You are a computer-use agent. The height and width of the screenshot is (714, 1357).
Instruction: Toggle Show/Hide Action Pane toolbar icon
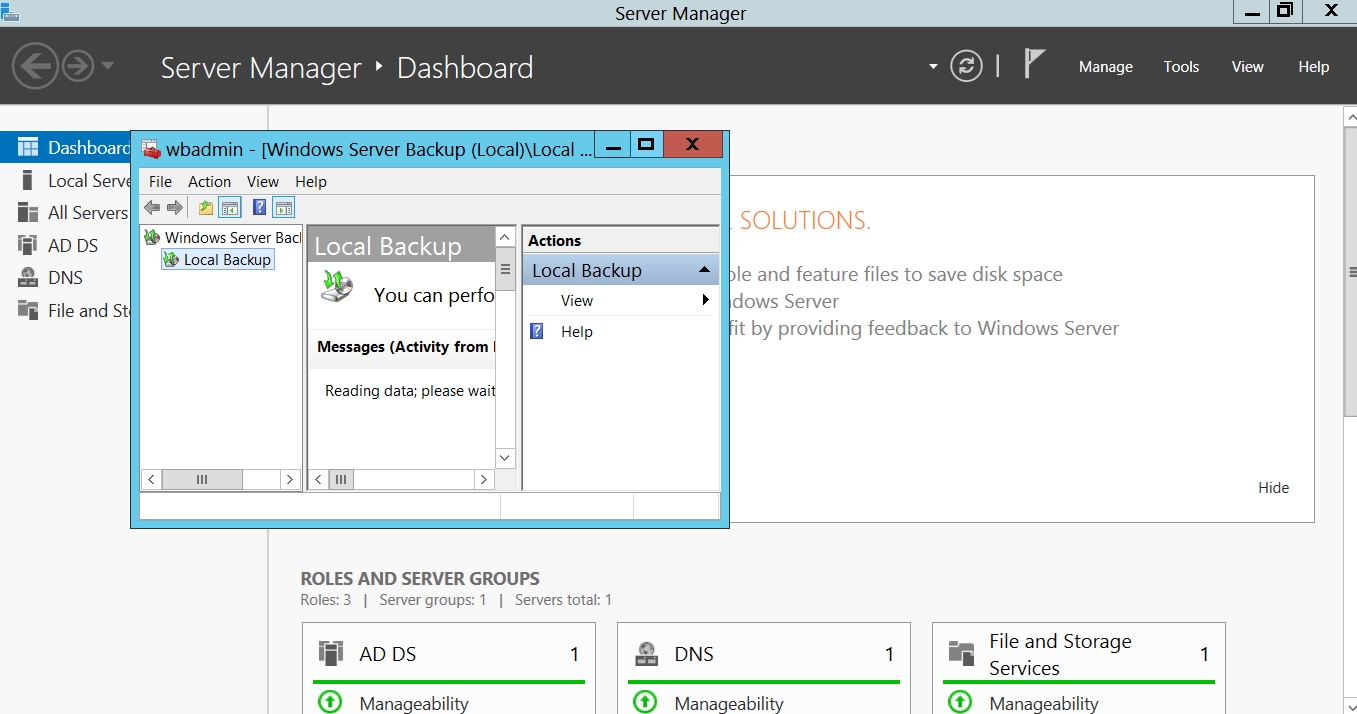click(x=284, y=208)
